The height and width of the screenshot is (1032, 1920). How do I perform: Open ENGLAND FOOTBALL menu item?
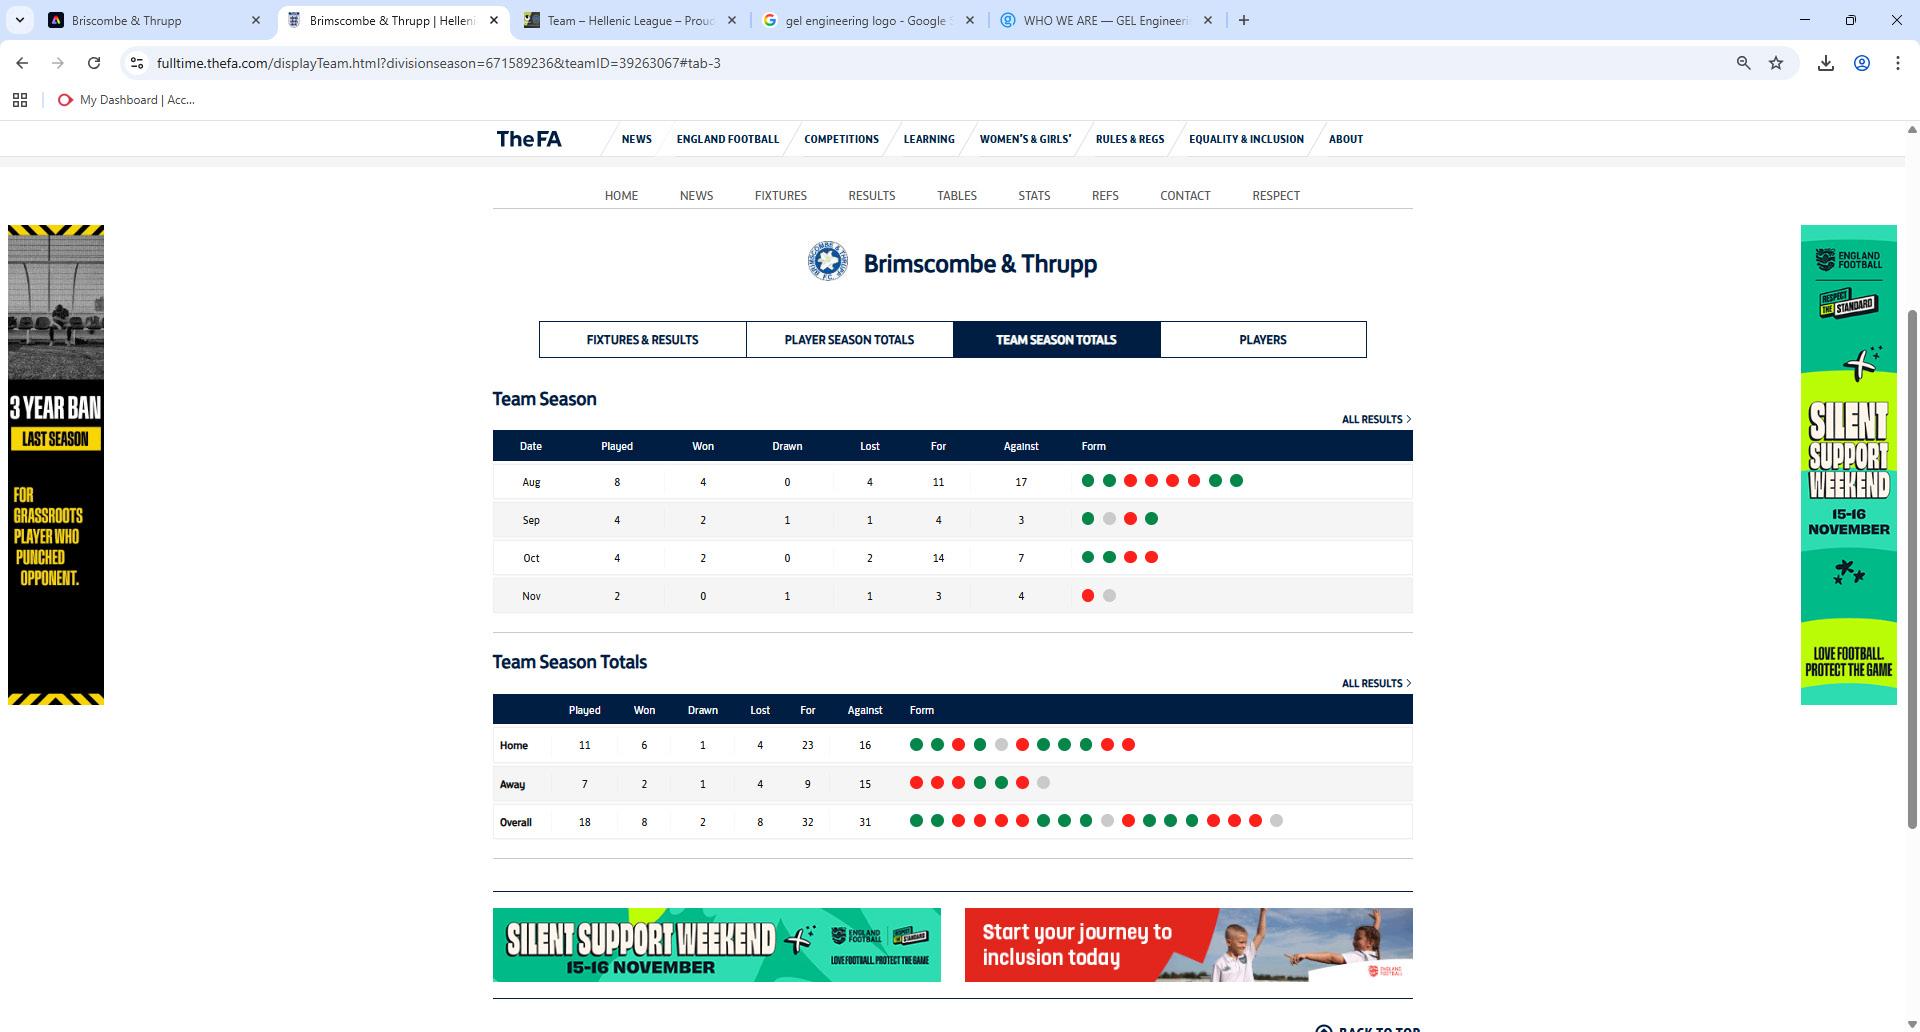[727, 139]
